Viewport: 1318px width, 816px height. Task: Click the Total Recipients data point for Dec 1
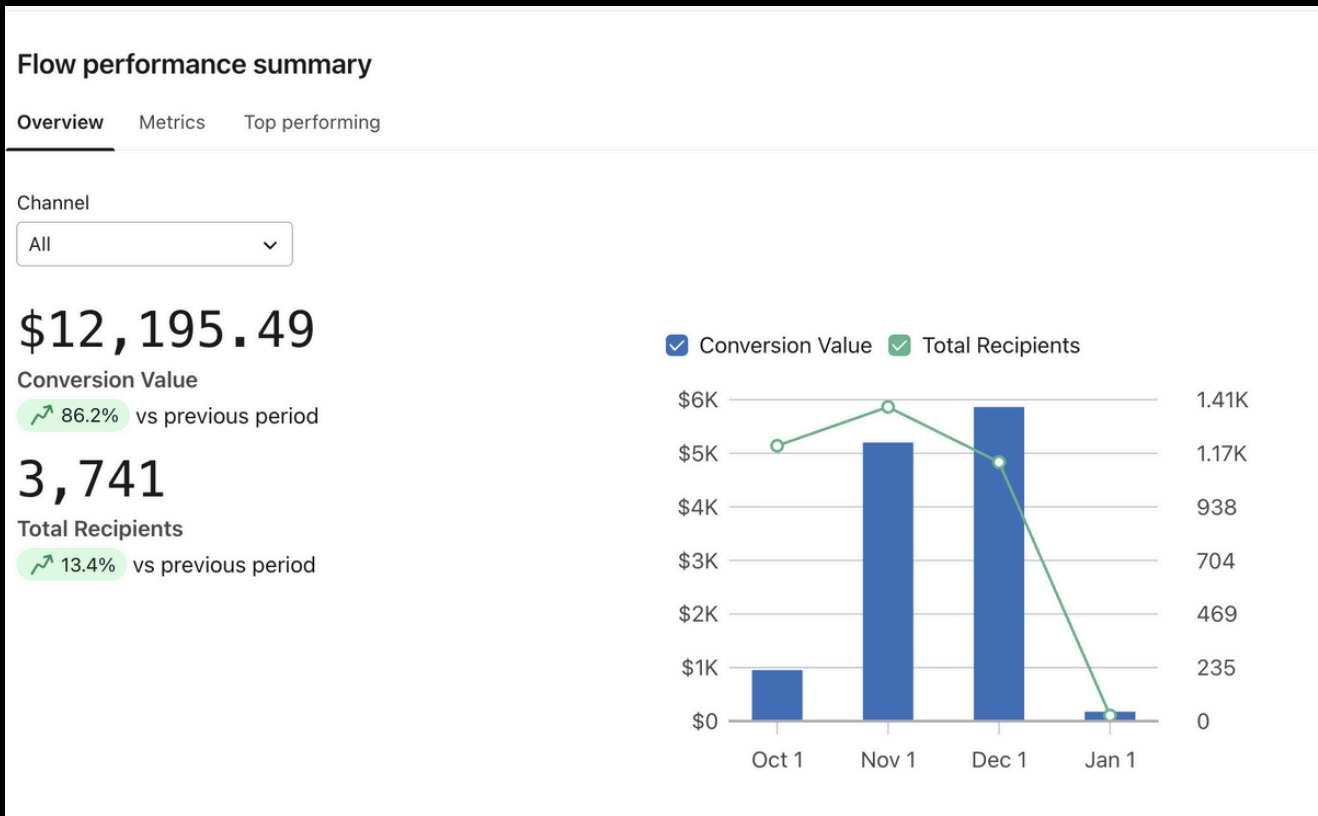click(x=999, y=462)
